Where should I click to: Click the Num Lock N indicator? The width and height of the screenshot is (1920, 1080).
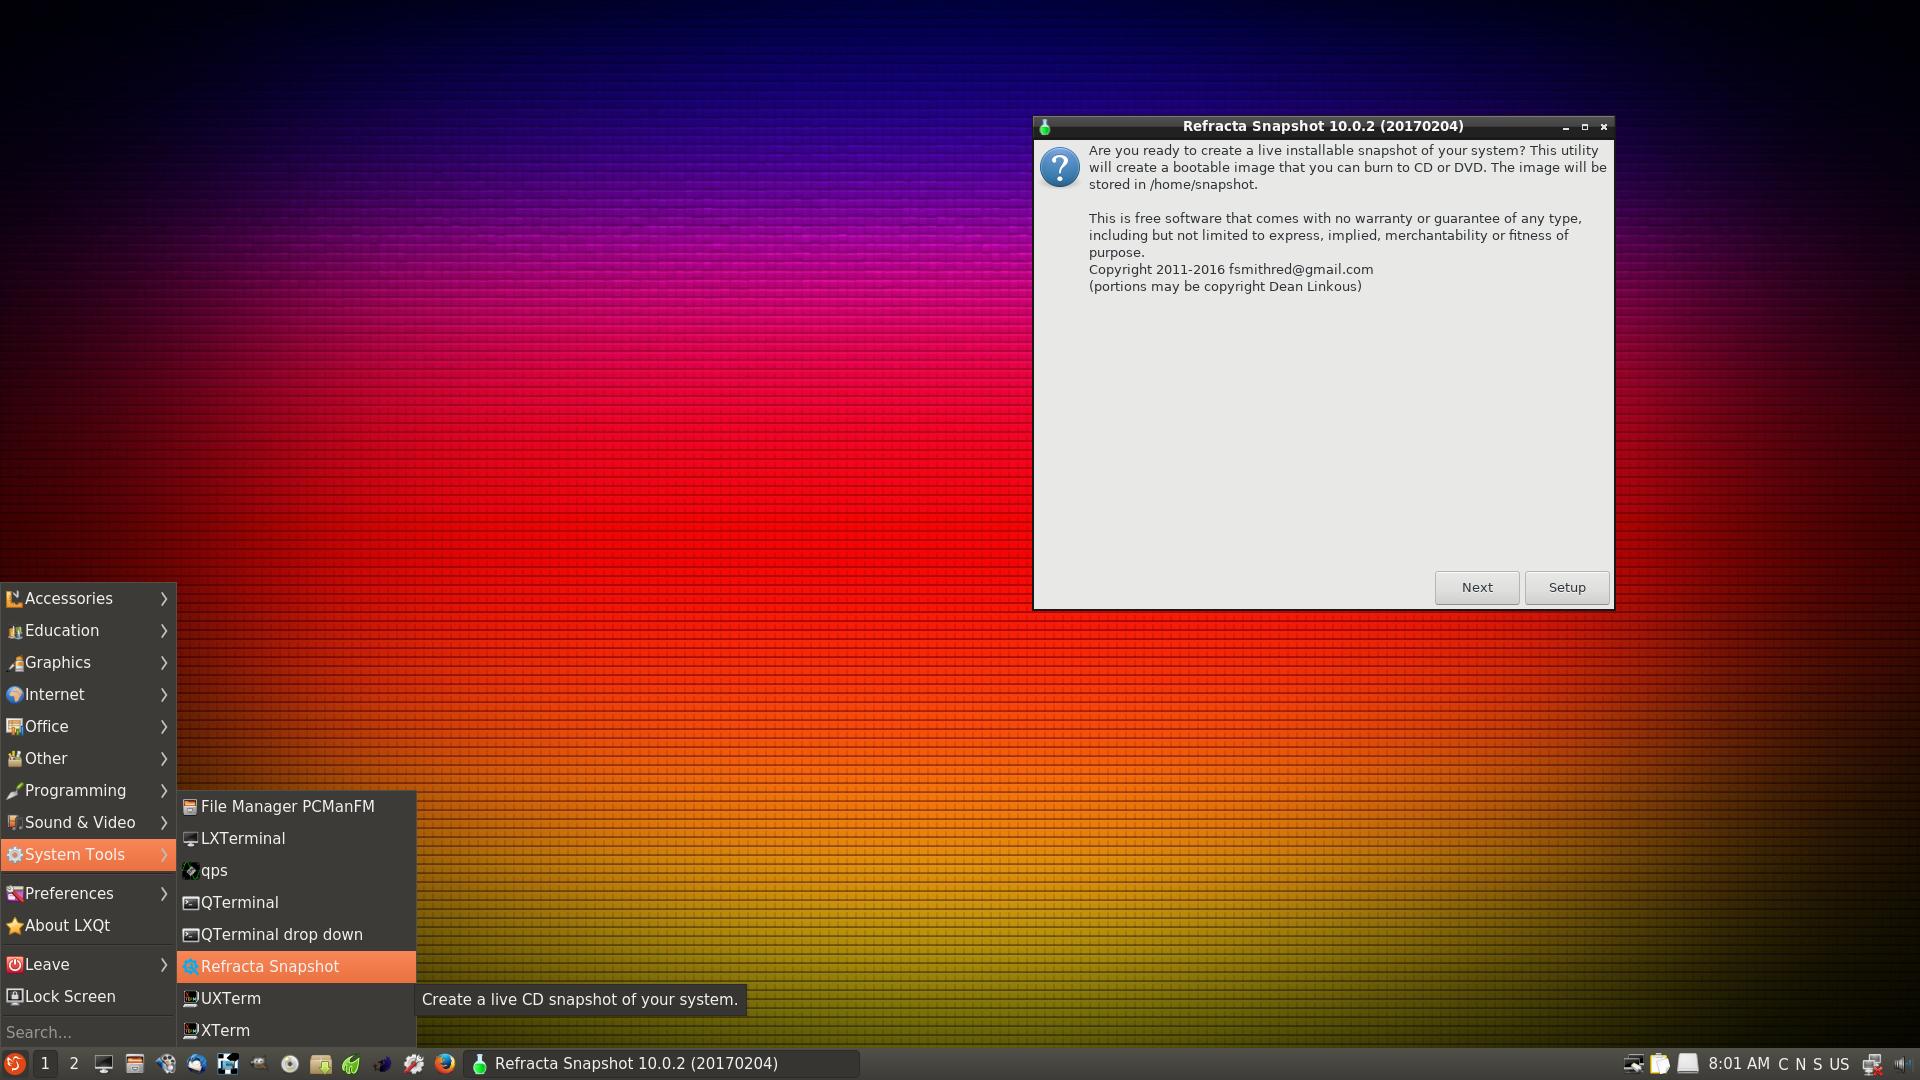1800,1065
